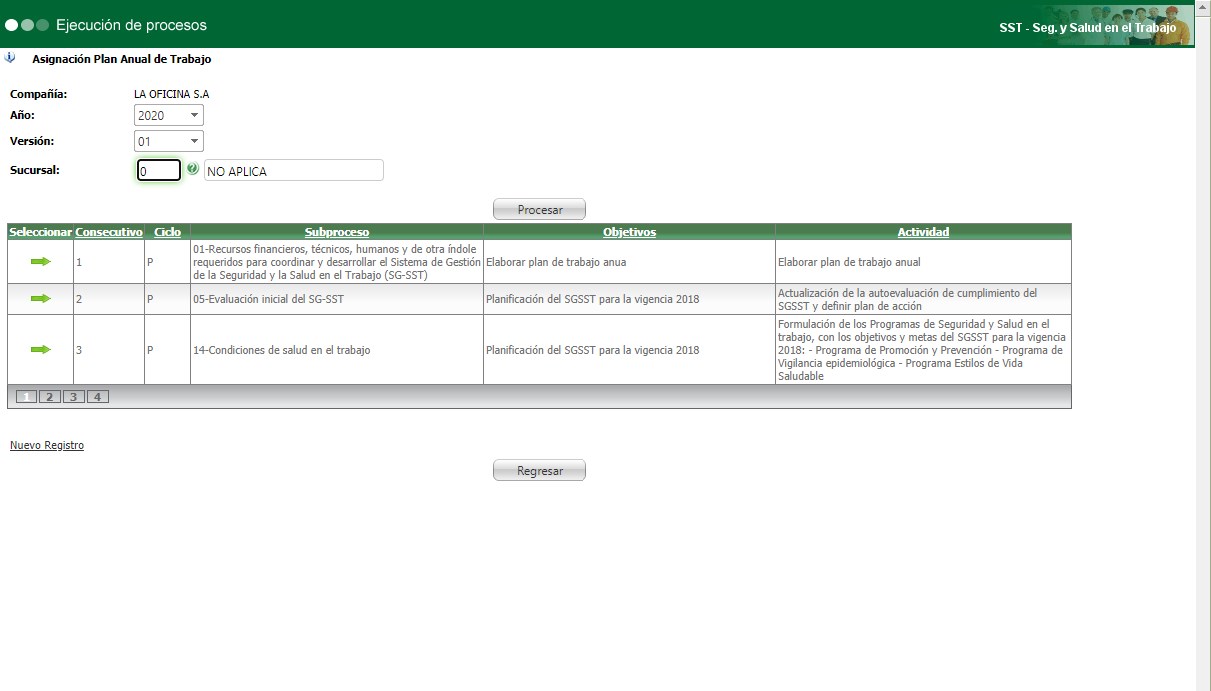1211x691 pixels.
Task: Click 'Actualización de la autoevaluación' activity cell
Action: [x=923, y=299]
